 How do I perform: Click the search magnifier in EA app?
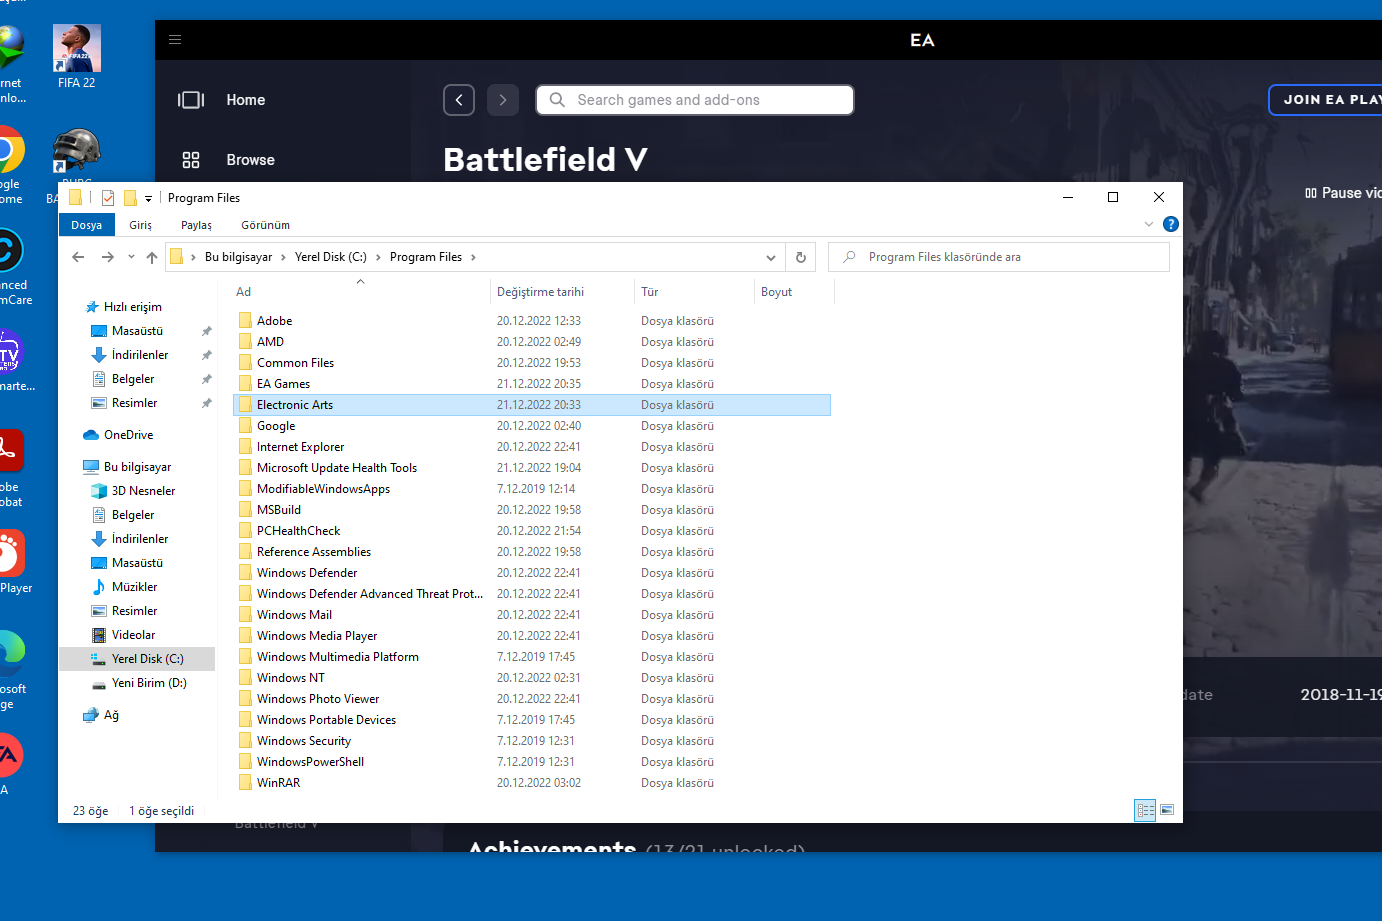557,100
